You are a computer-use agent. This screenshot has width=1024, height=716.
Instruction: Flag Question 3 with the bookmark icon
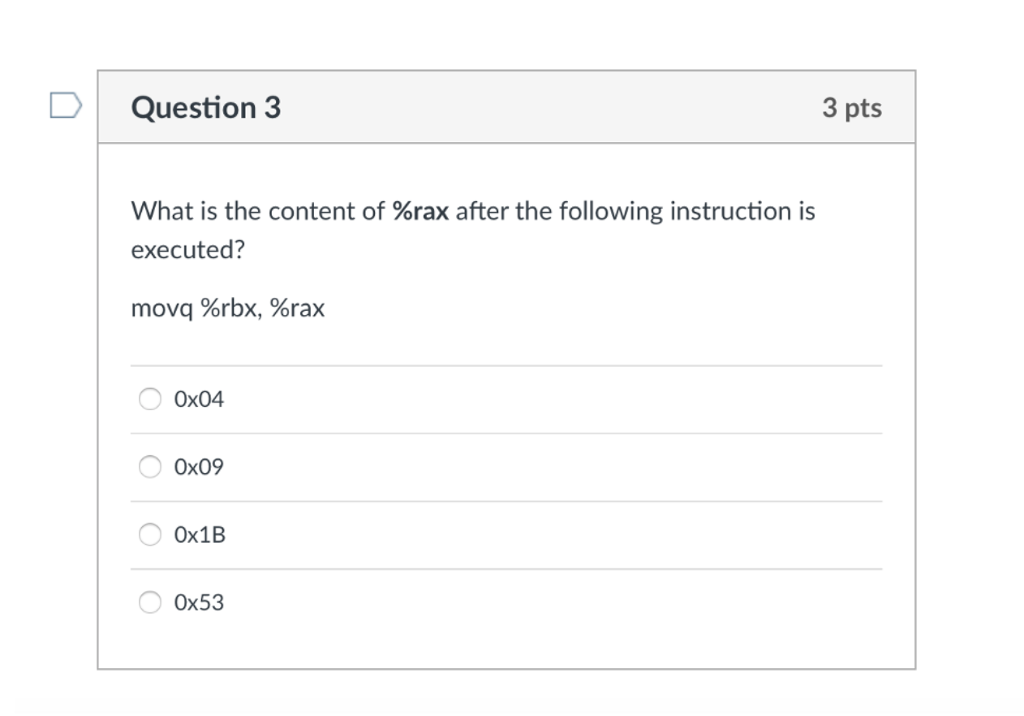click(x=65, y=104)
